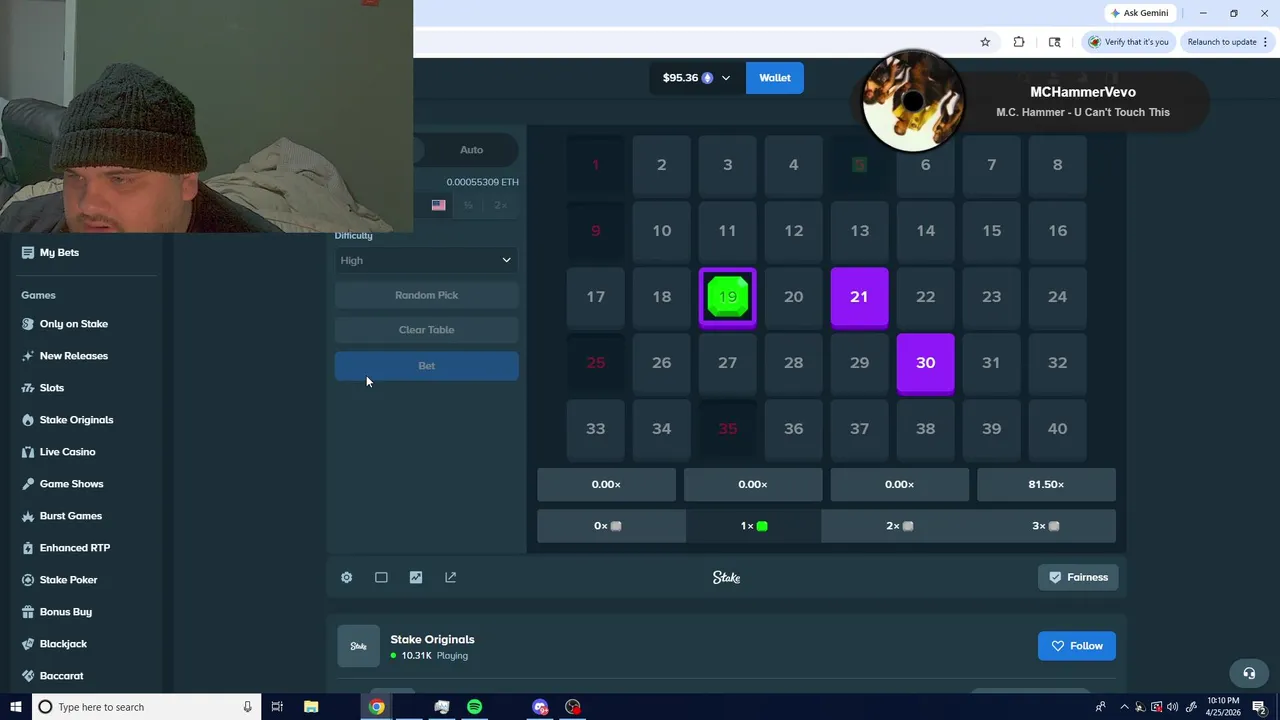Viewport: 1280px width, 720px height.
Task: Open media control icon in Chrome toolbar
Action: click(1054, 42)
